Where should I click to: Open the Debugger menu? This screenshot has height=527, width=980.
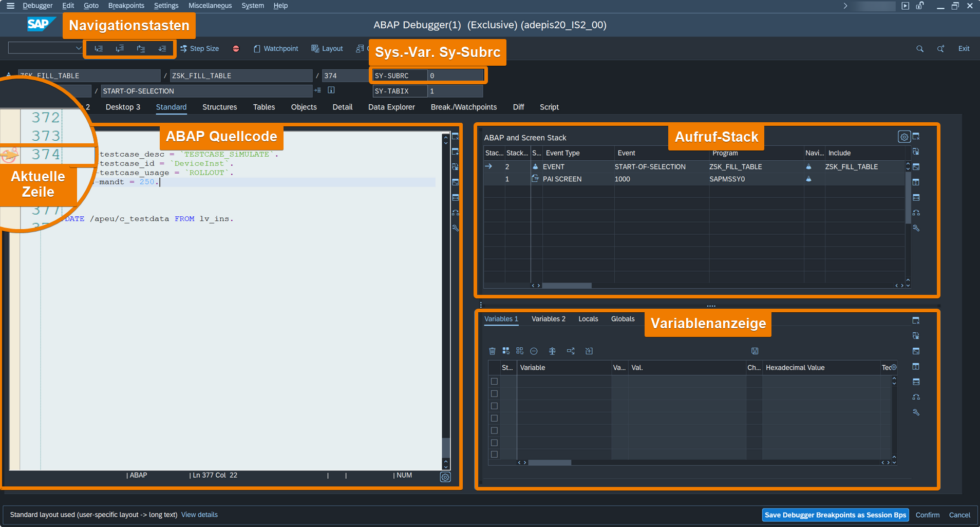point(38,6)
